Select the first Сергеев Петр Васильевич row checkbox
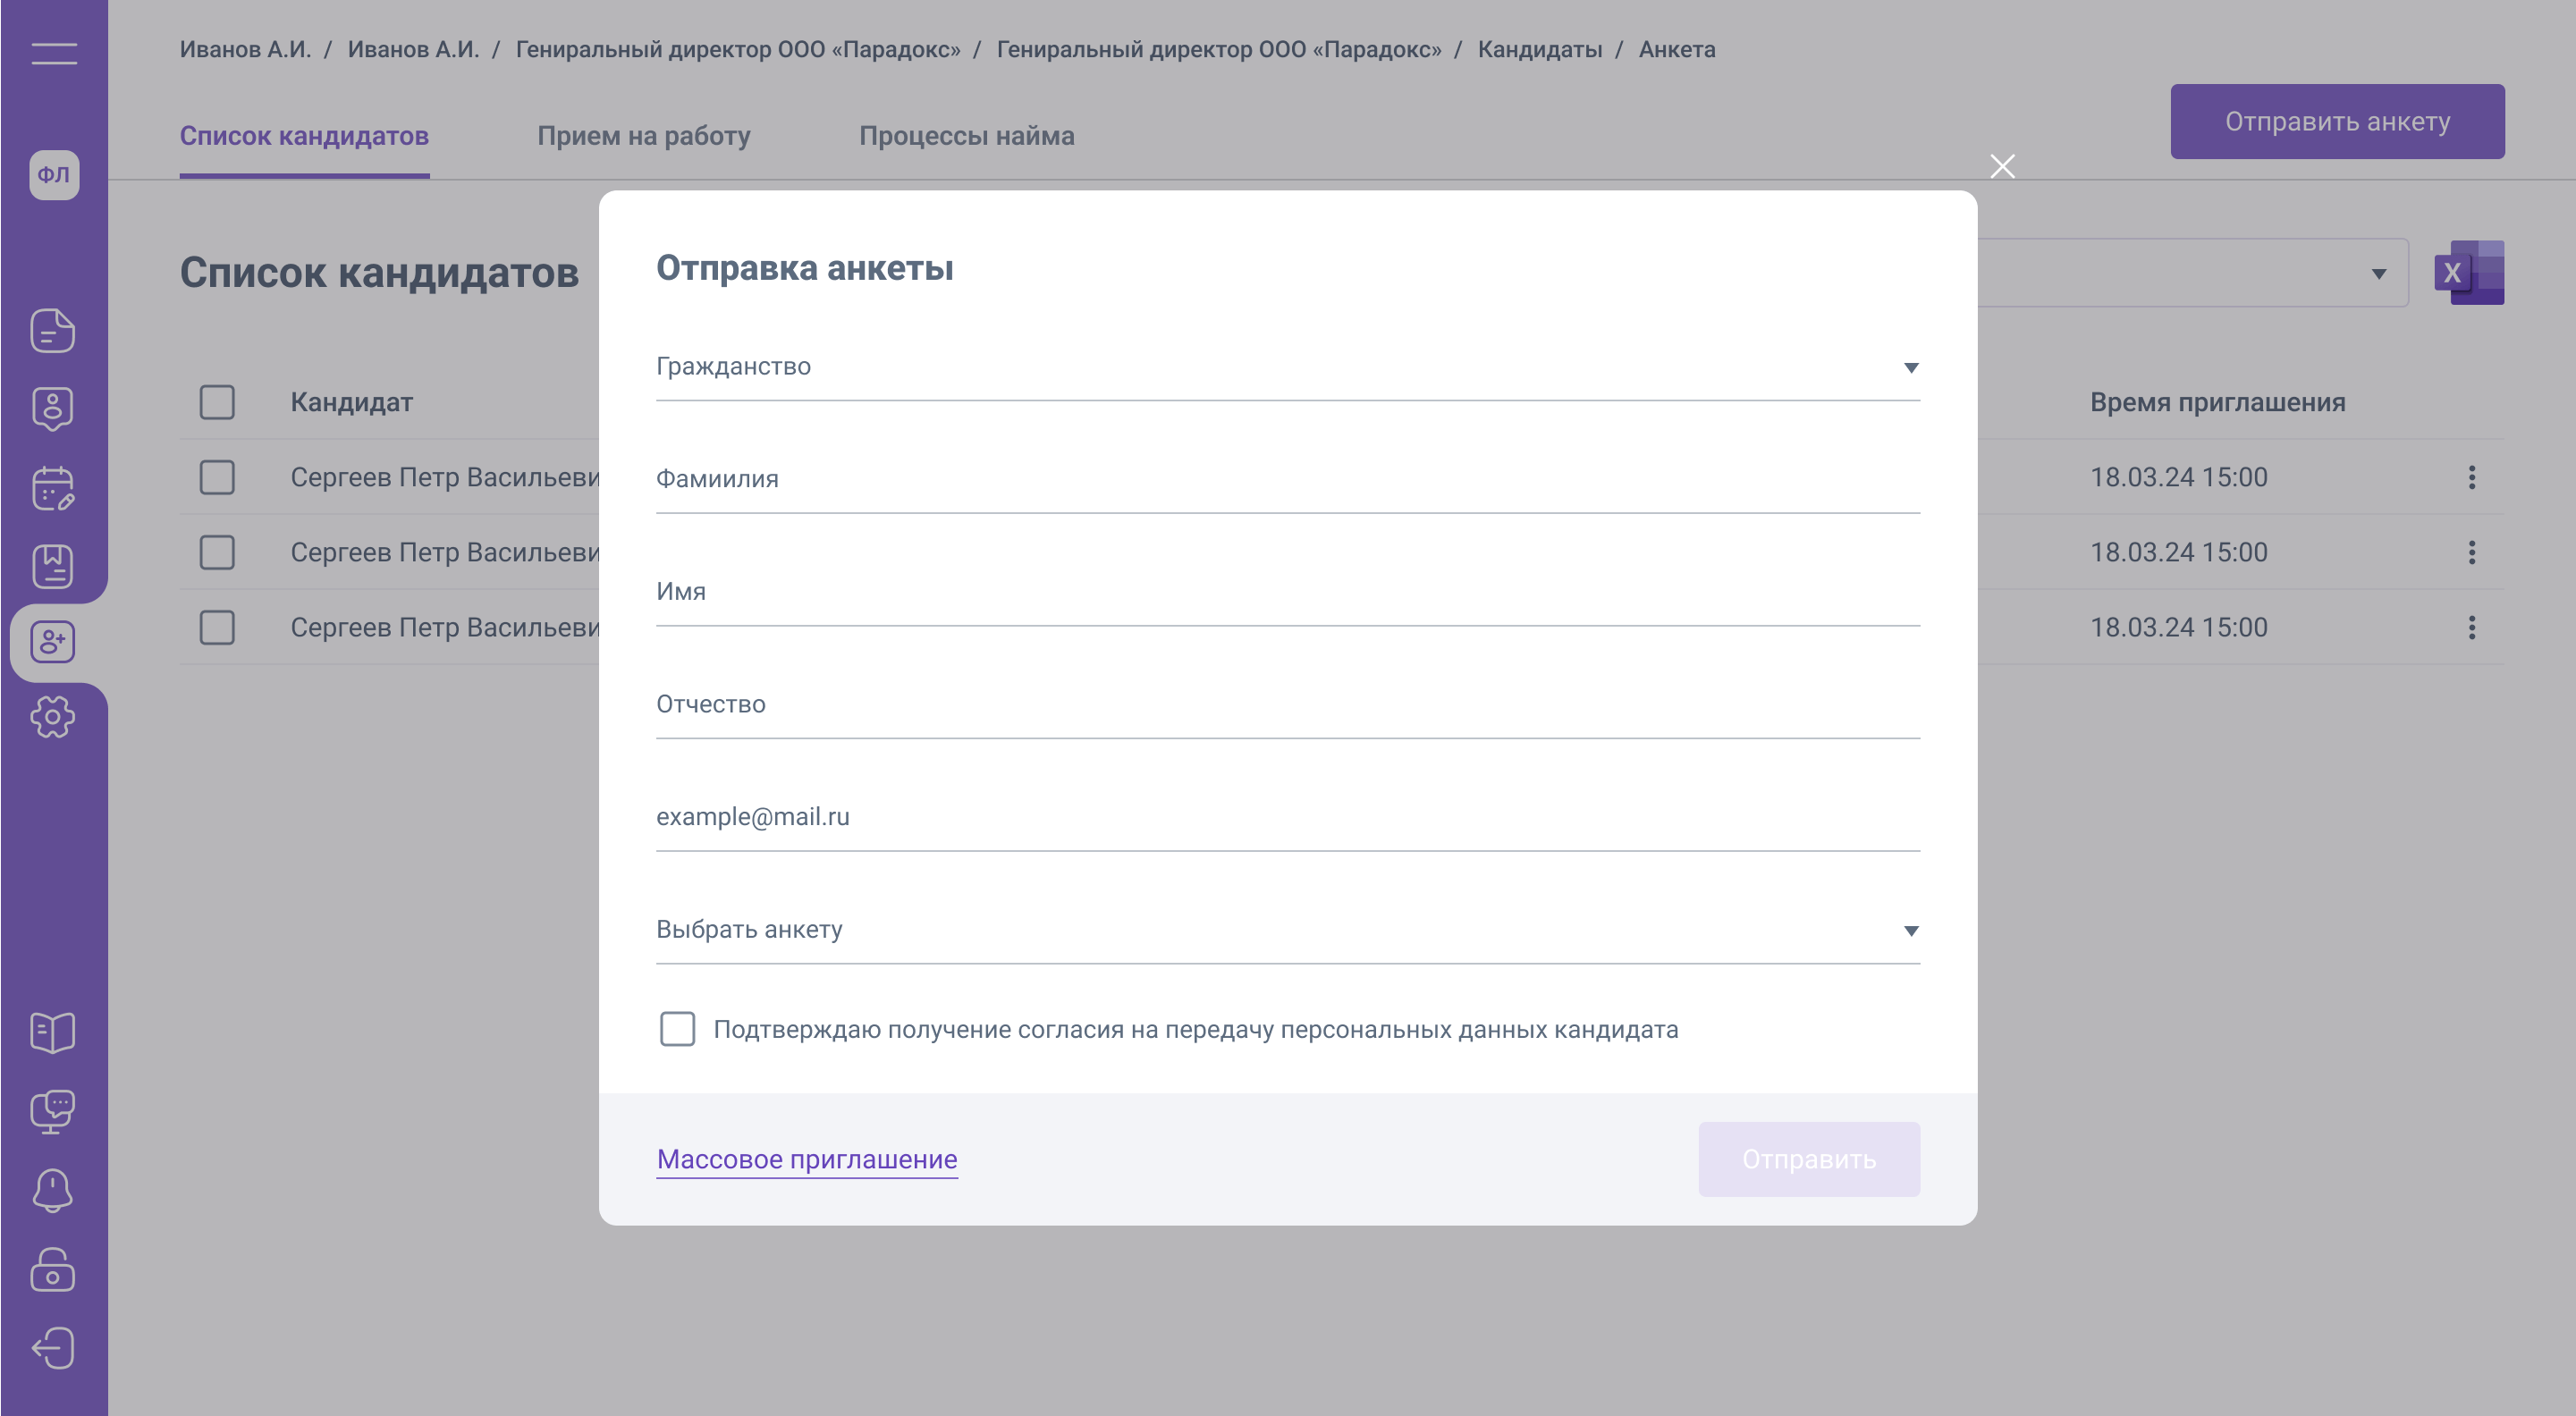 (217, 477)
